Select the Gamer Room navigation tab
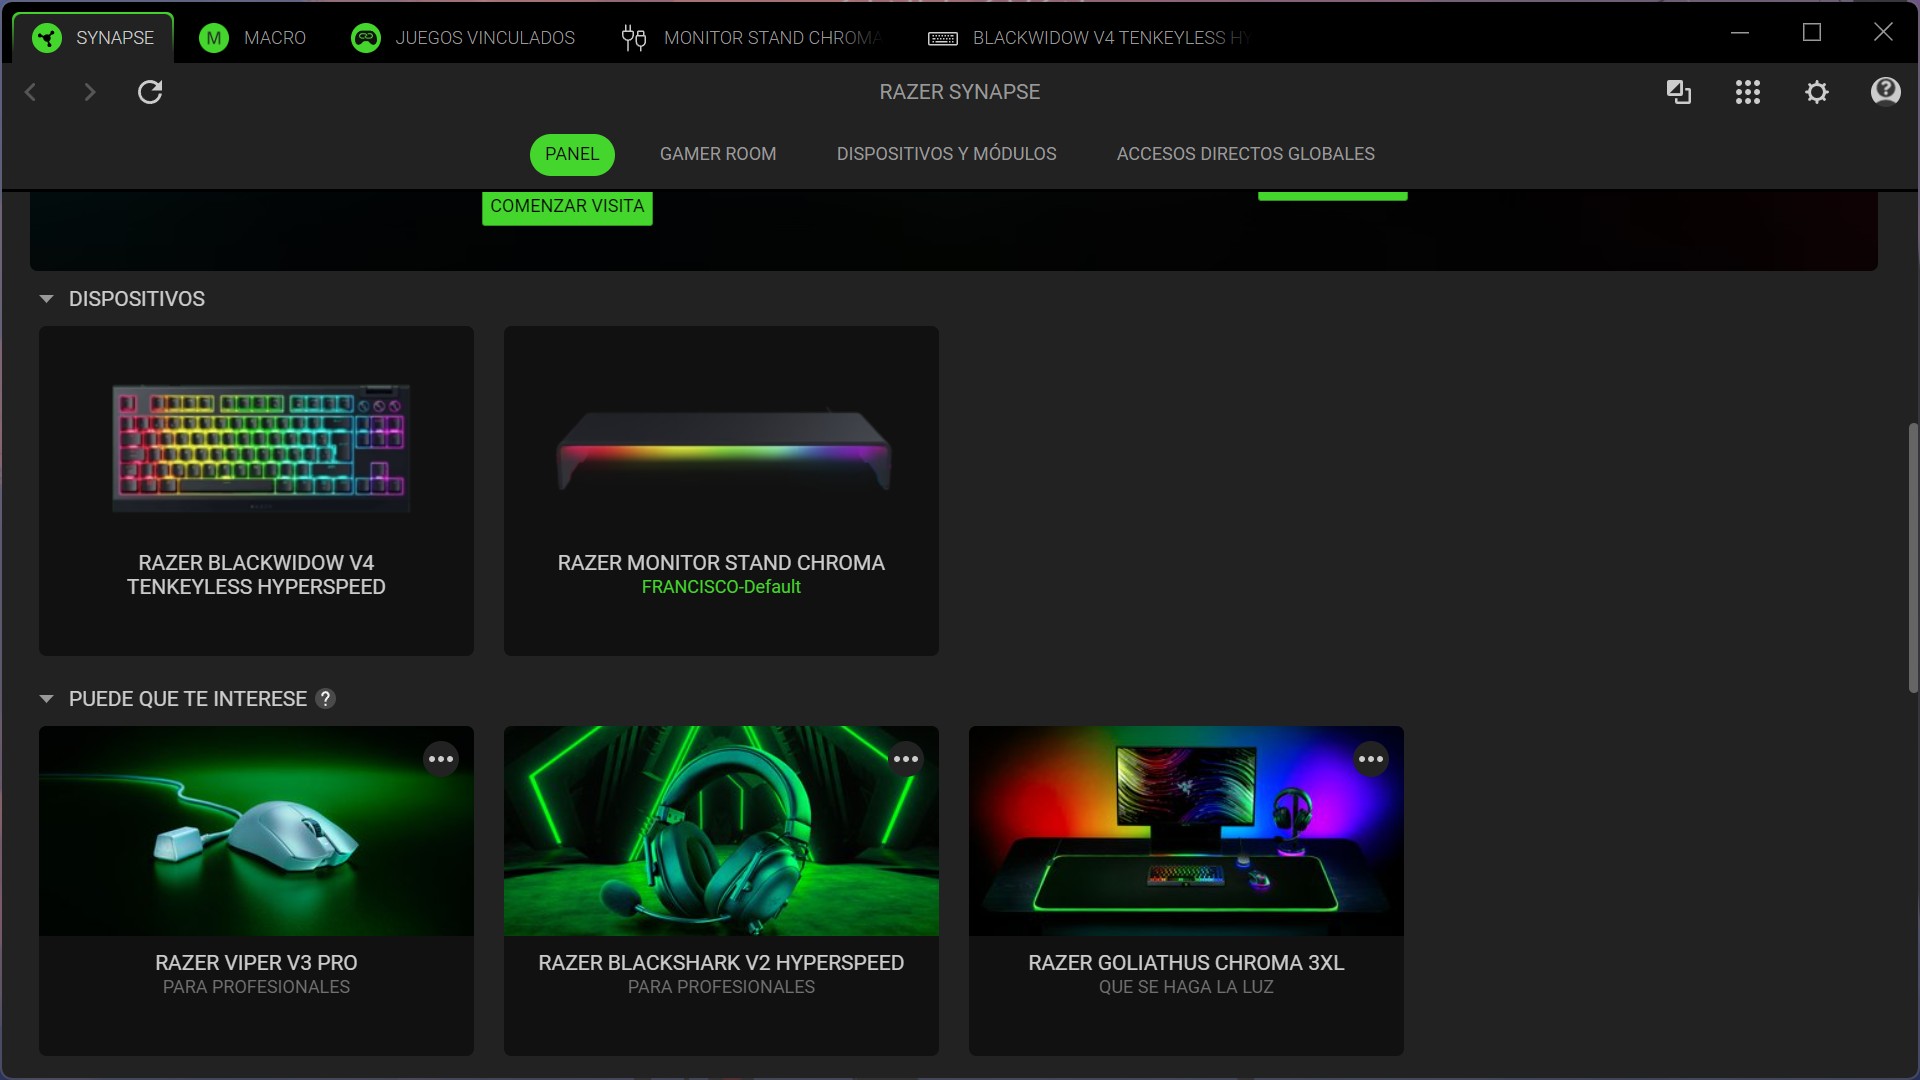The image size is (1920, 1080). pyautogui.click(x=718, y=154)
